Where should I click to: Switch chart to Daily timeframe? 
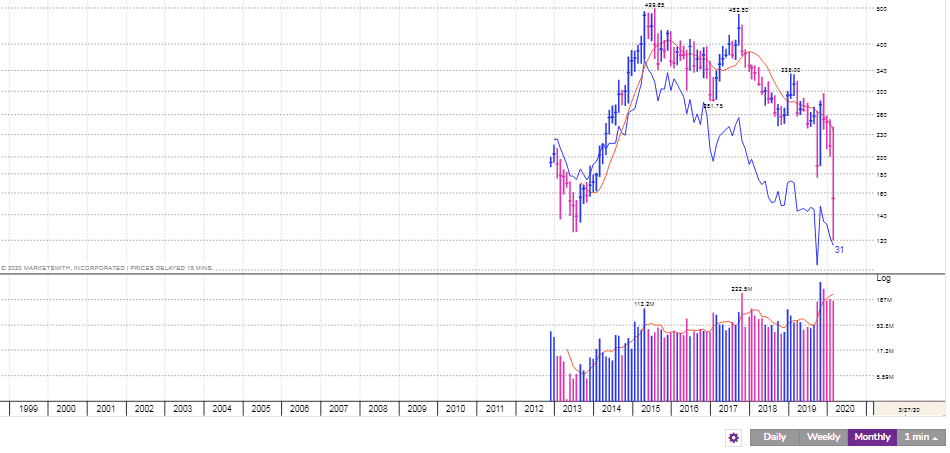point(775,437)
